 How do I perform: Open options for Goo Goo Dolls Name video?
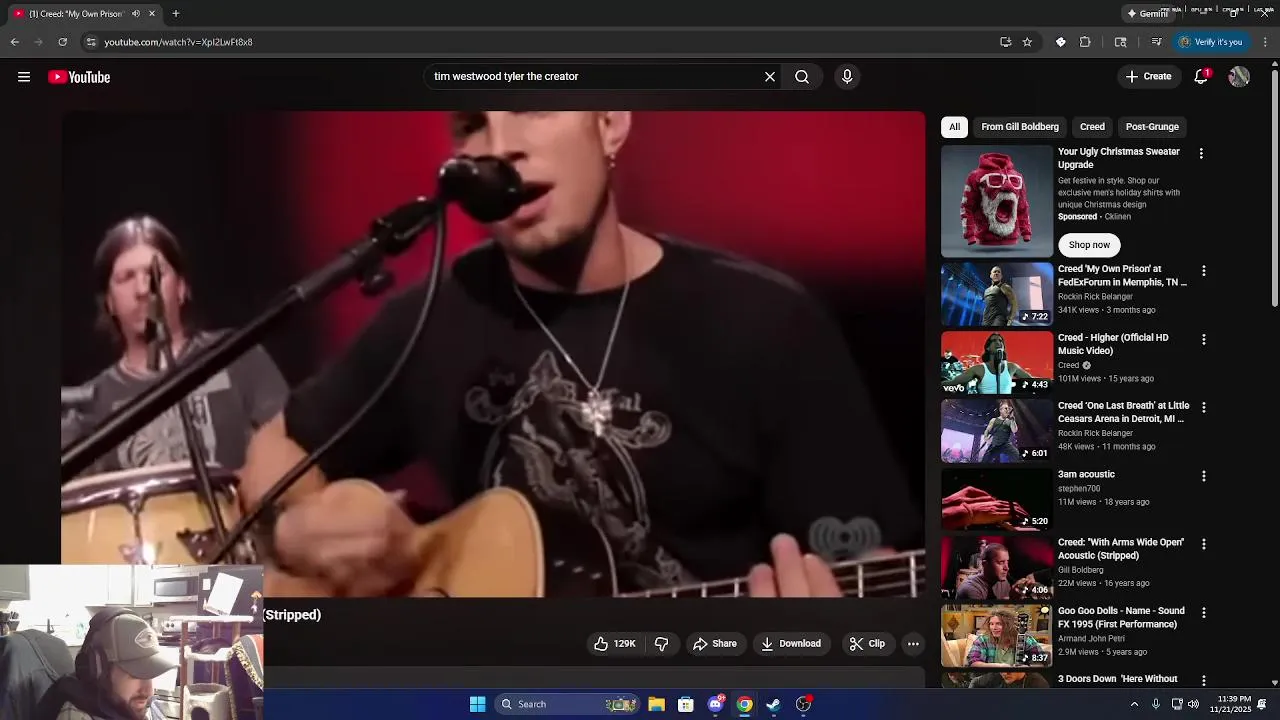coord(1204,612)
